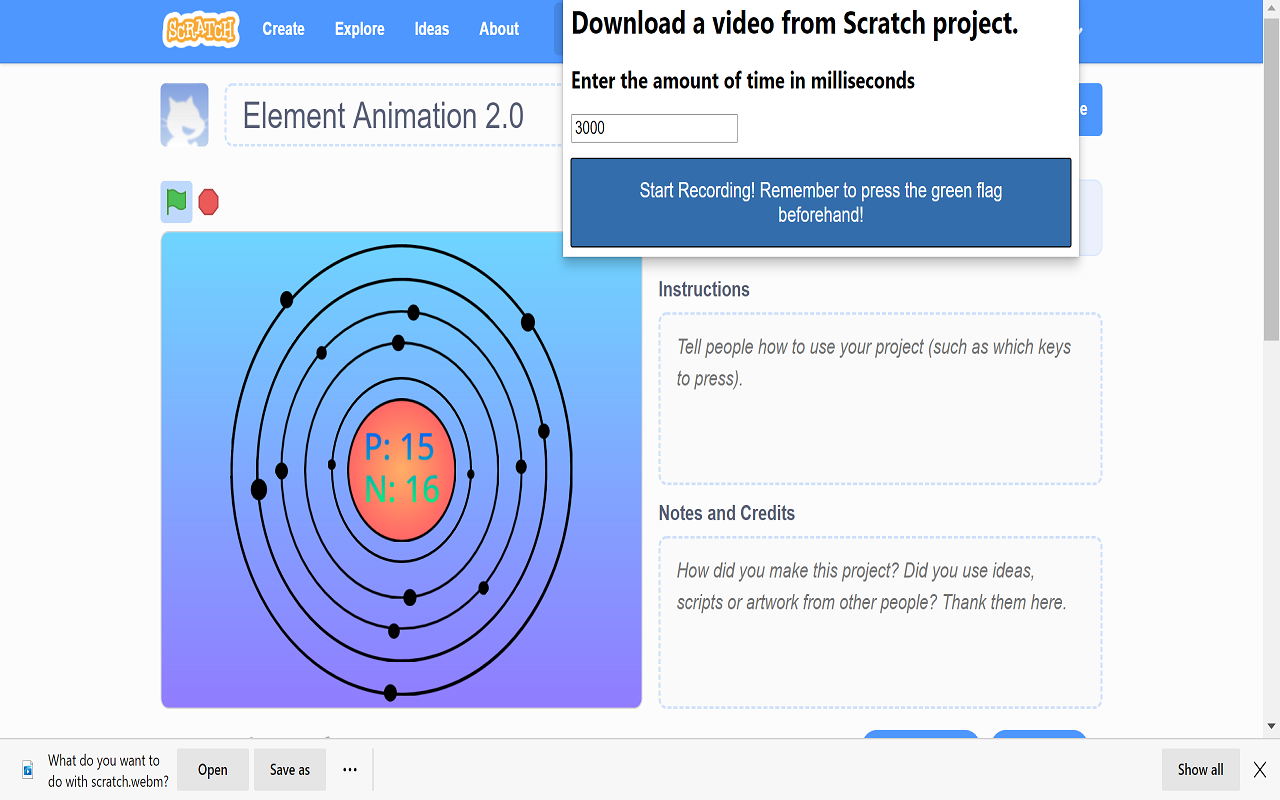Click the scratch.webm file icon

click(x=28, y=770)
